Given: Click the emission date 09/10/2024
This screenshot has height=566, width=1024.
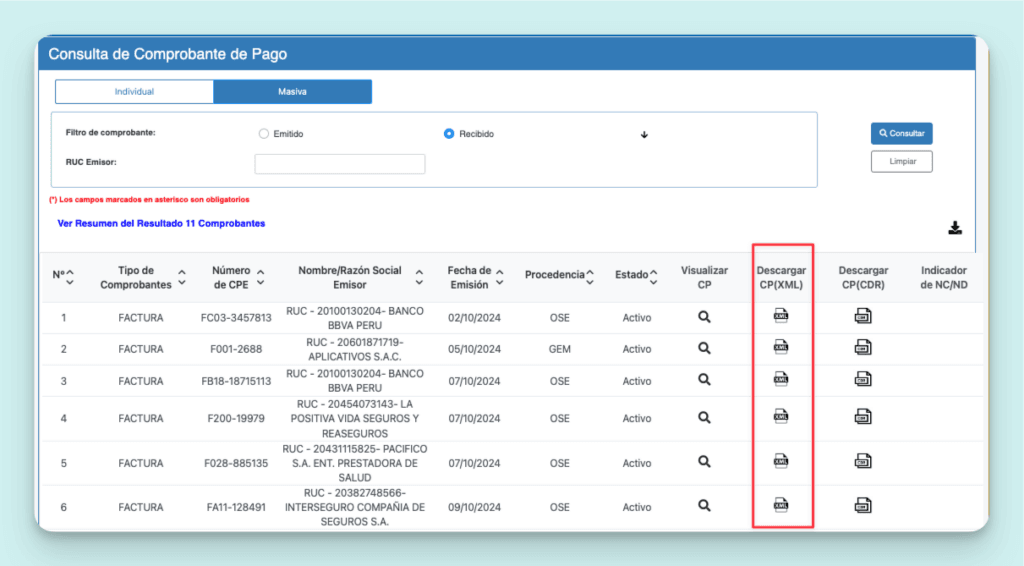Looking at the screenshot, I should pos(474,507).
